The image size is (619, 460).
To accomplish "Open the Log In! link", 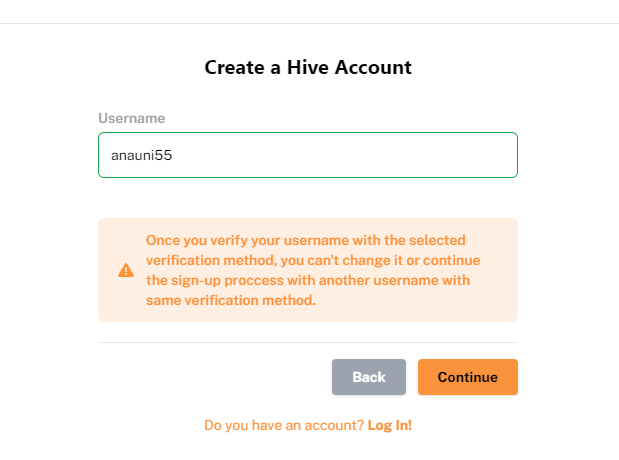I will (x=390, y=425).
